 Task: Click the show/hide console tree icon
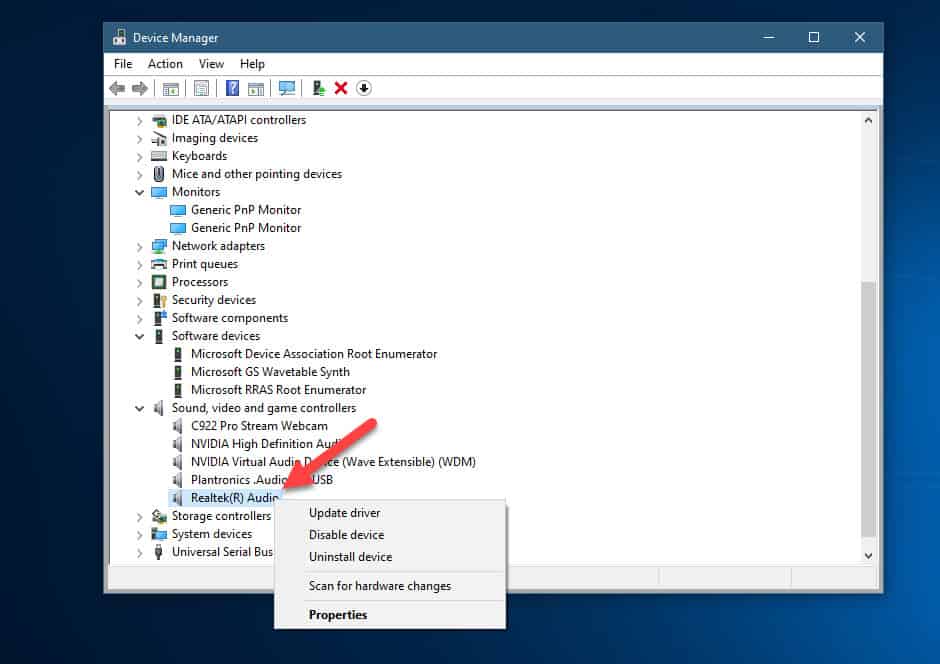click(171, 89)
